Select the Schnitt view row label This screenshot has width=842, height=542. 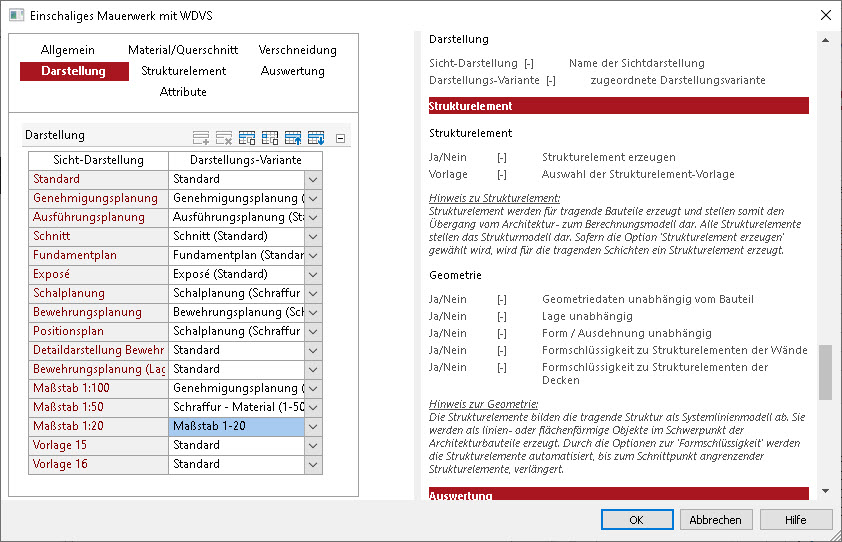click(98, 236)
